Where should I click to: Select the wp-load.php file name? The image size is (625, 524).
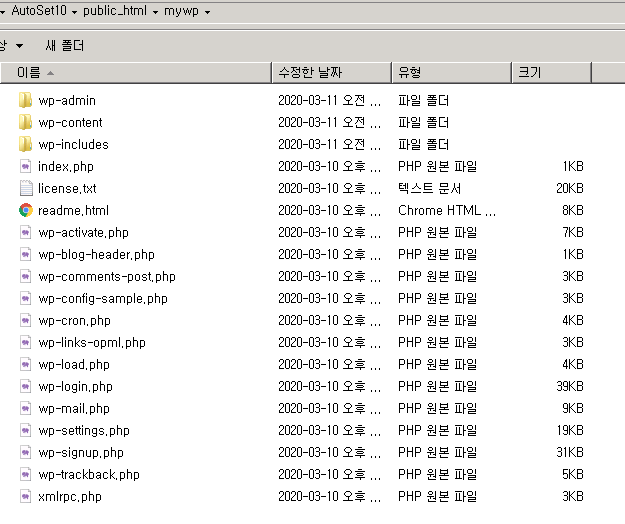(74, 365)
